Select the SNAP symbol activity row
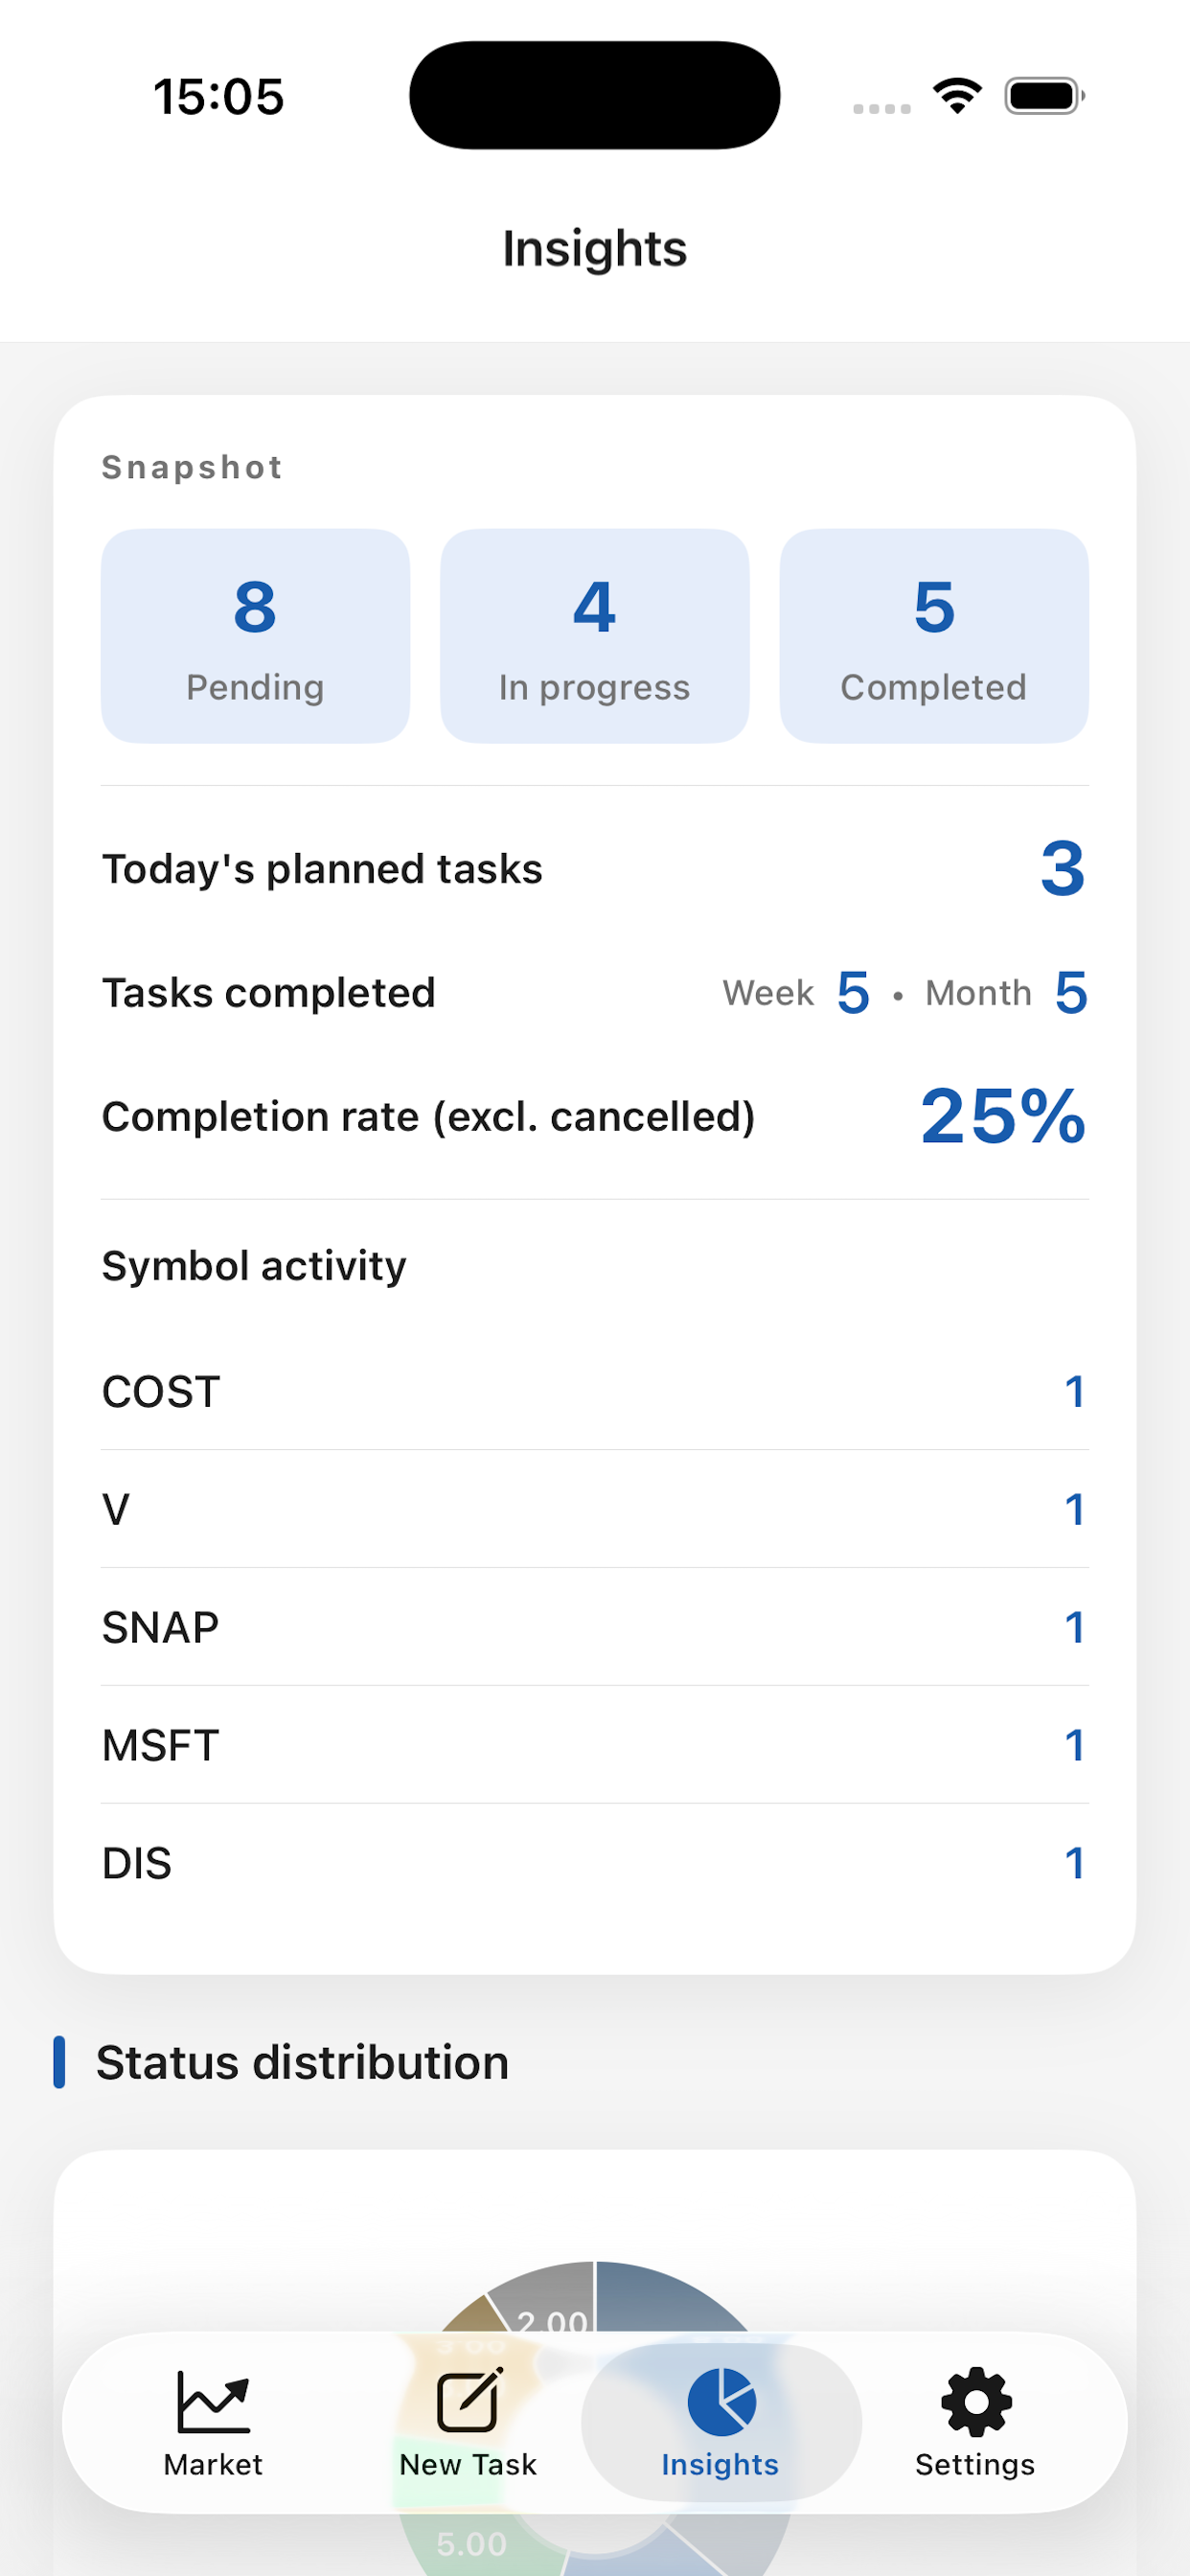This screenshot has width=1190, height=2576. point(595,1627)
